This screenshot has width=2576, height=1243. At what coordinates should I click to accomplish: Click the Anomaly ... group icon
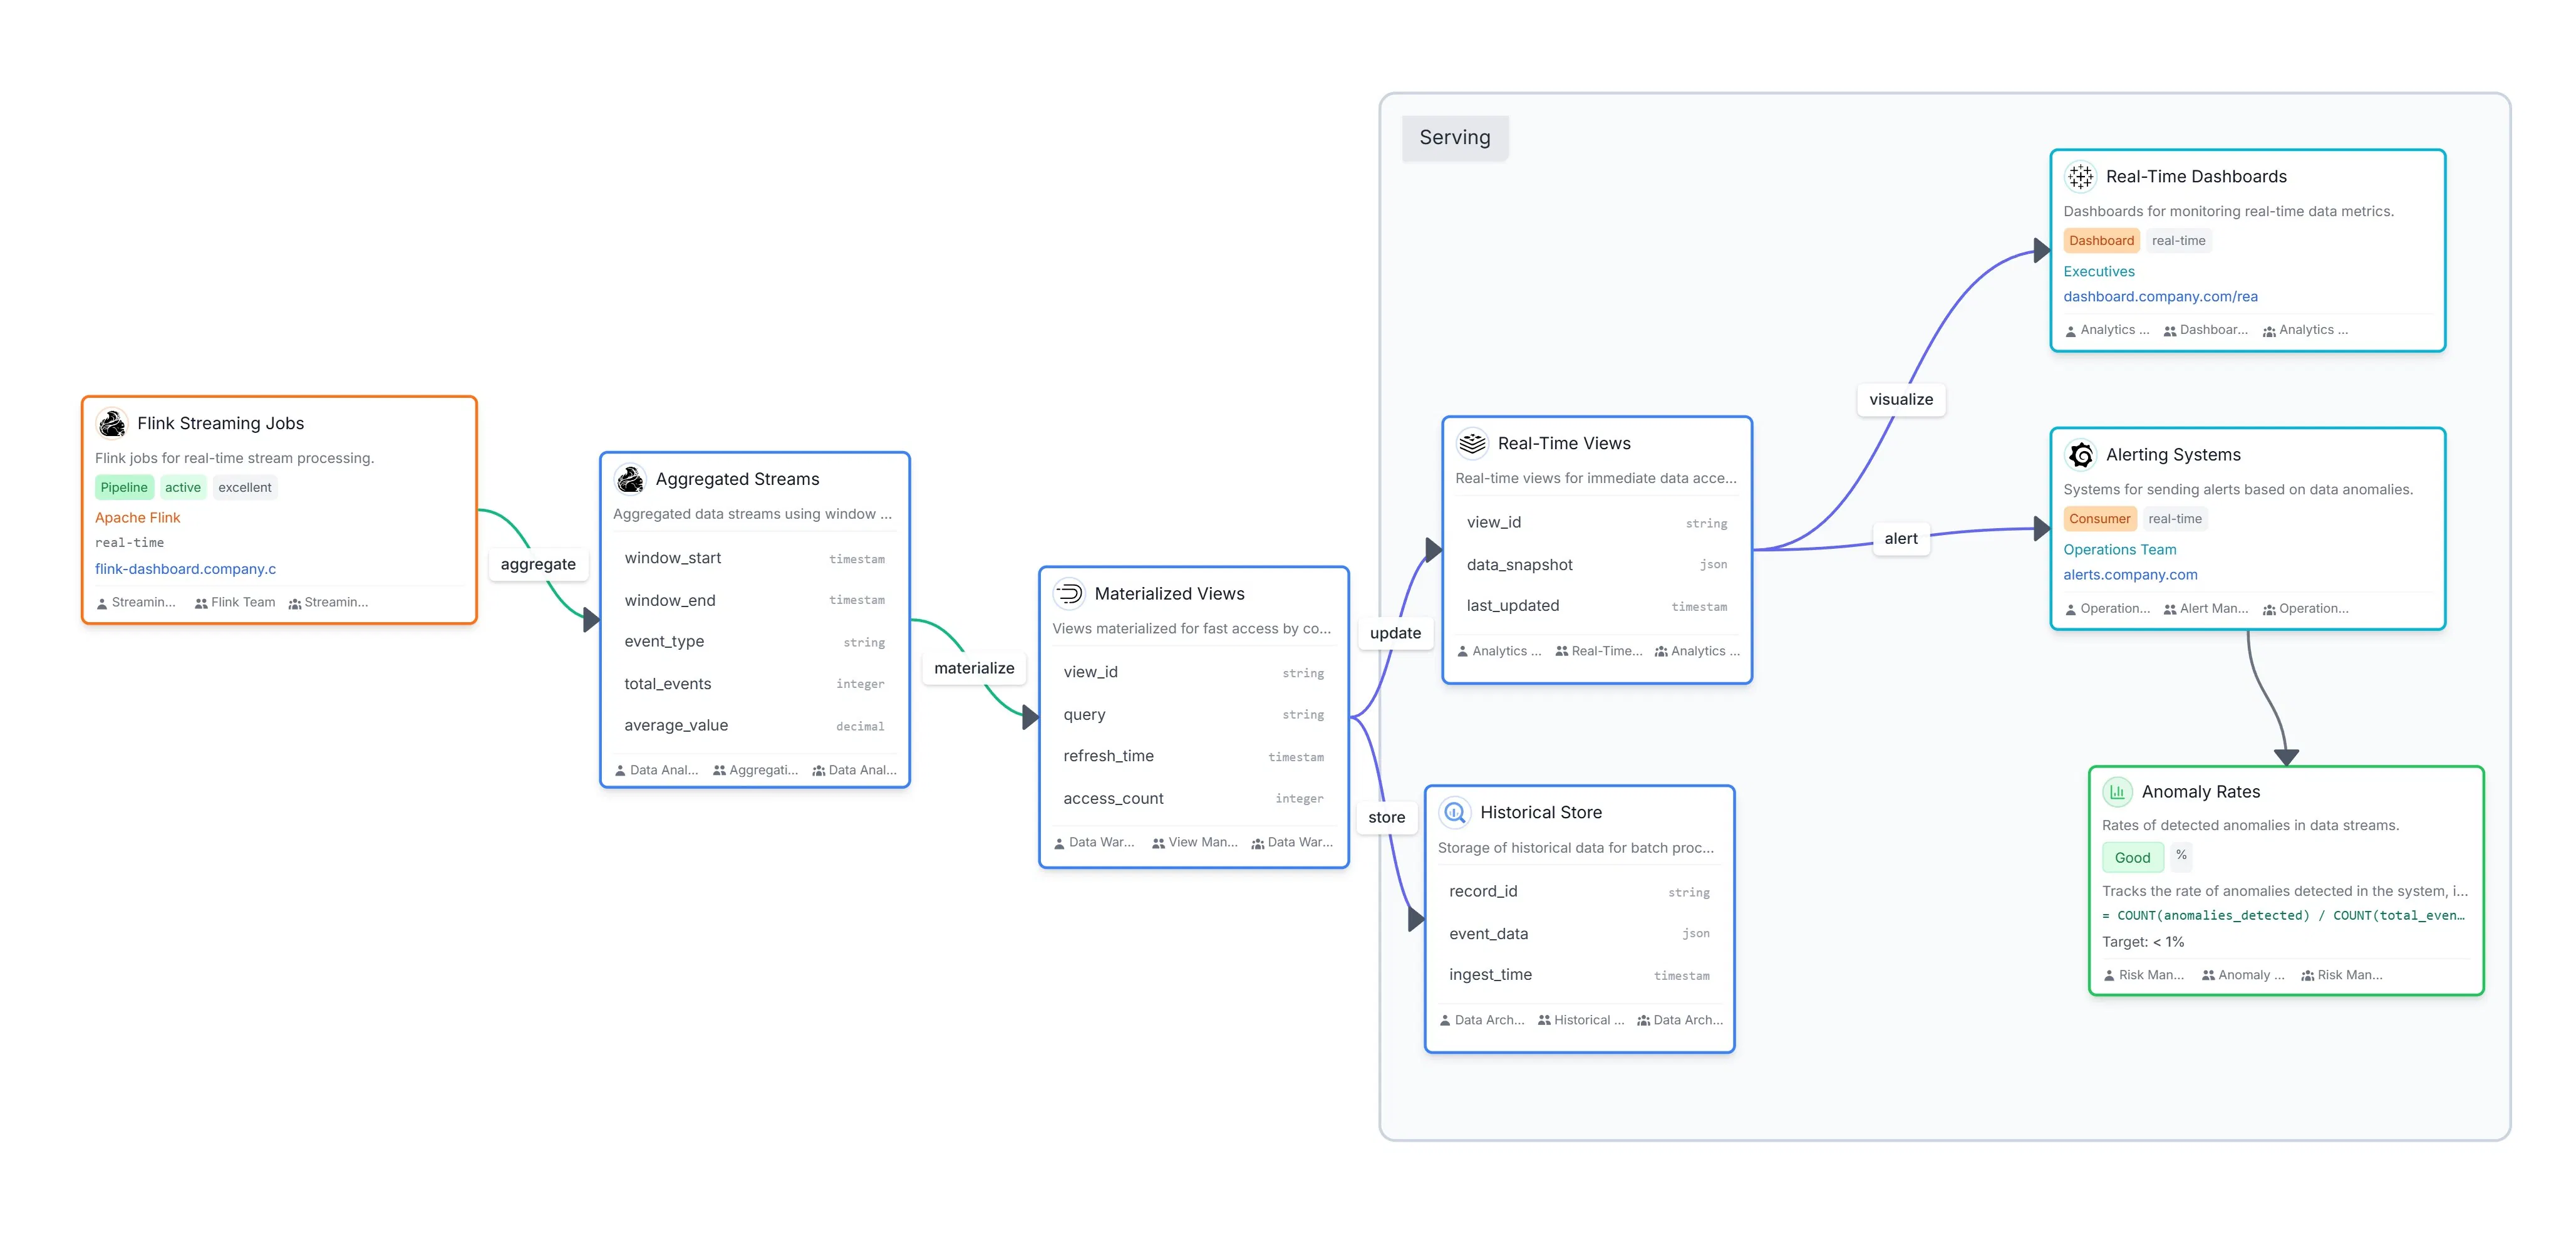point(2208,975)
